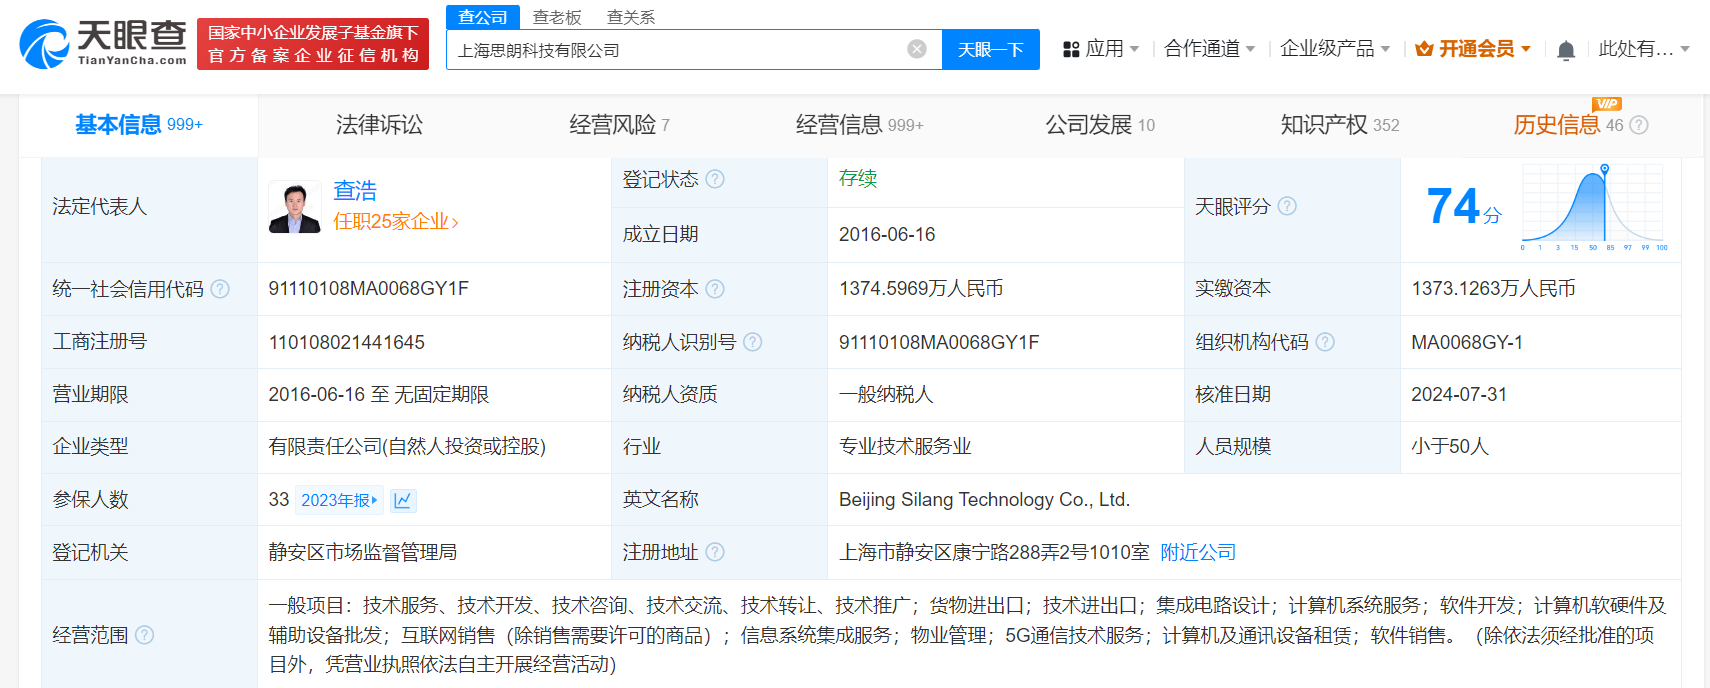The width and height of the screenshot is (1710, 688).
Task: Select the 经营风险 tab
Action: pos(619,125)
